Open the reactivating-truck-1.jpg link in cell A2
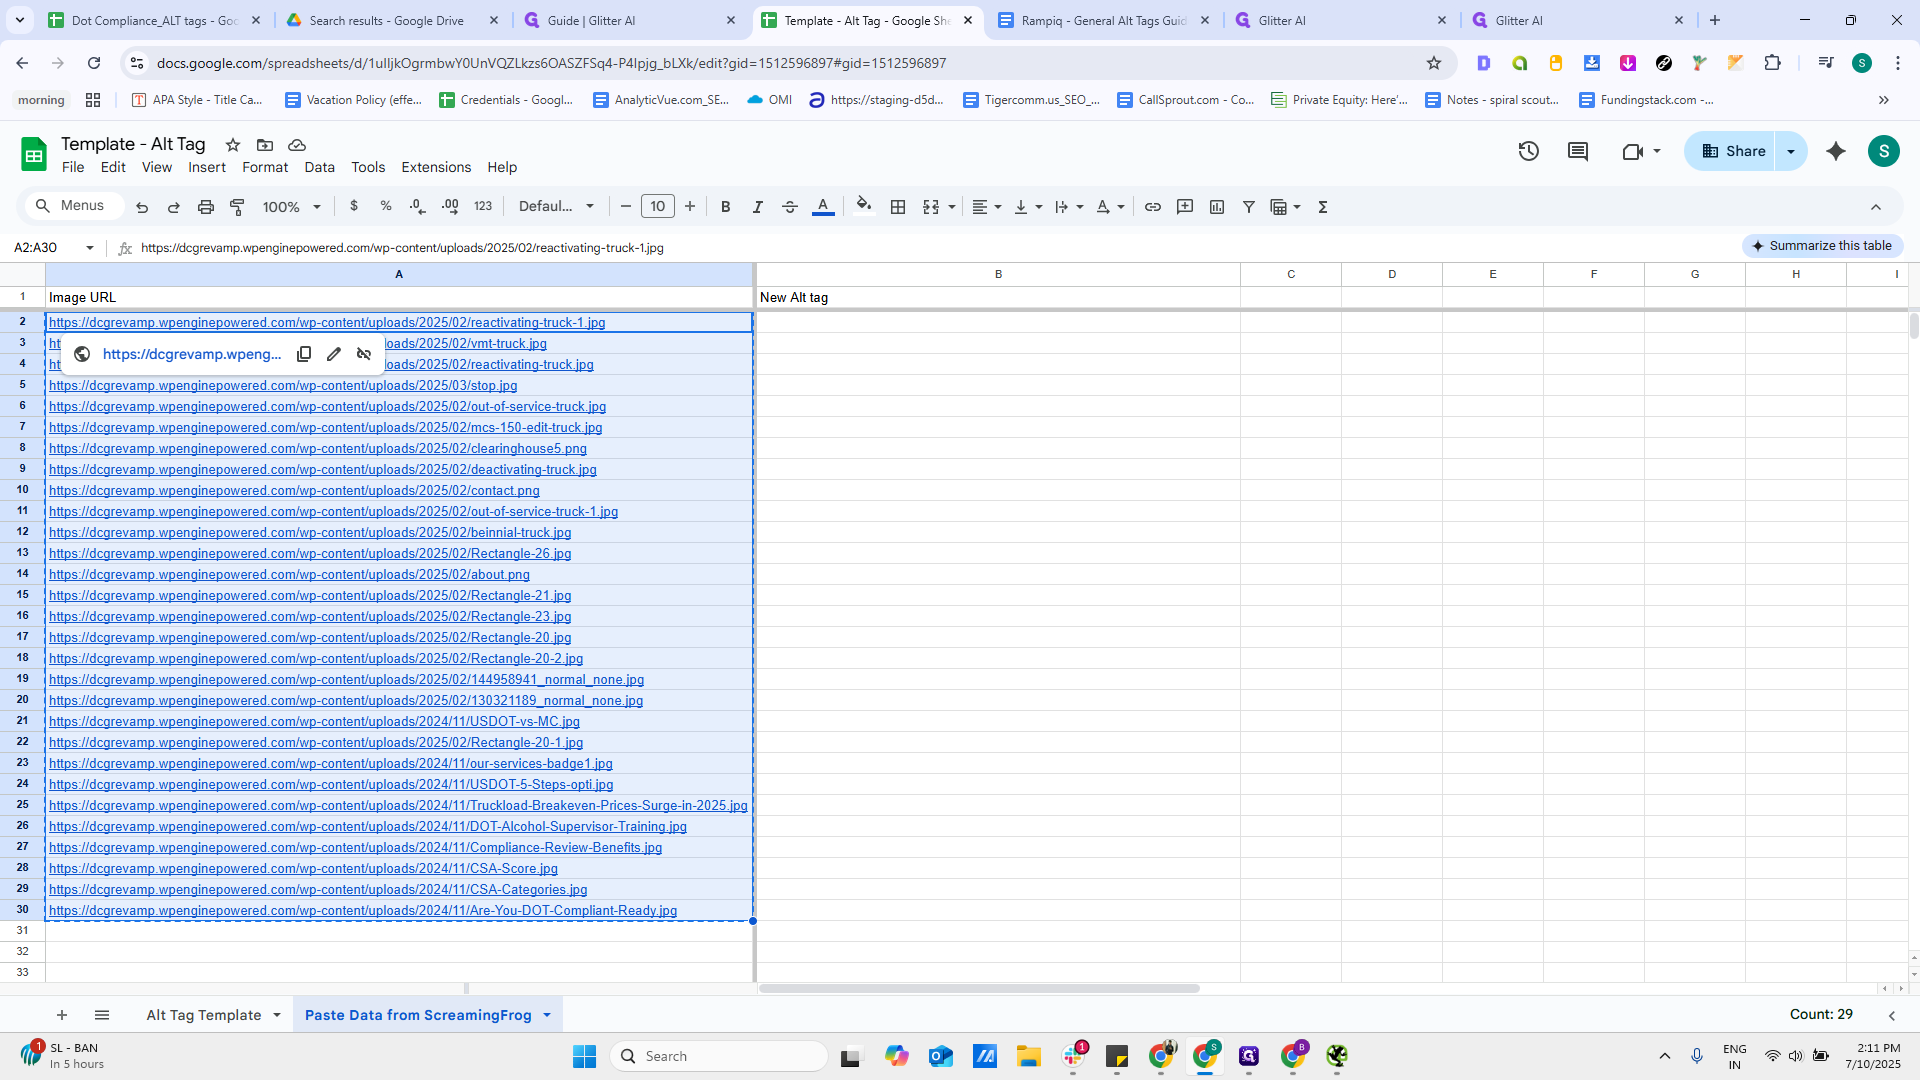1920x1080 pixels. coord(327,322)
